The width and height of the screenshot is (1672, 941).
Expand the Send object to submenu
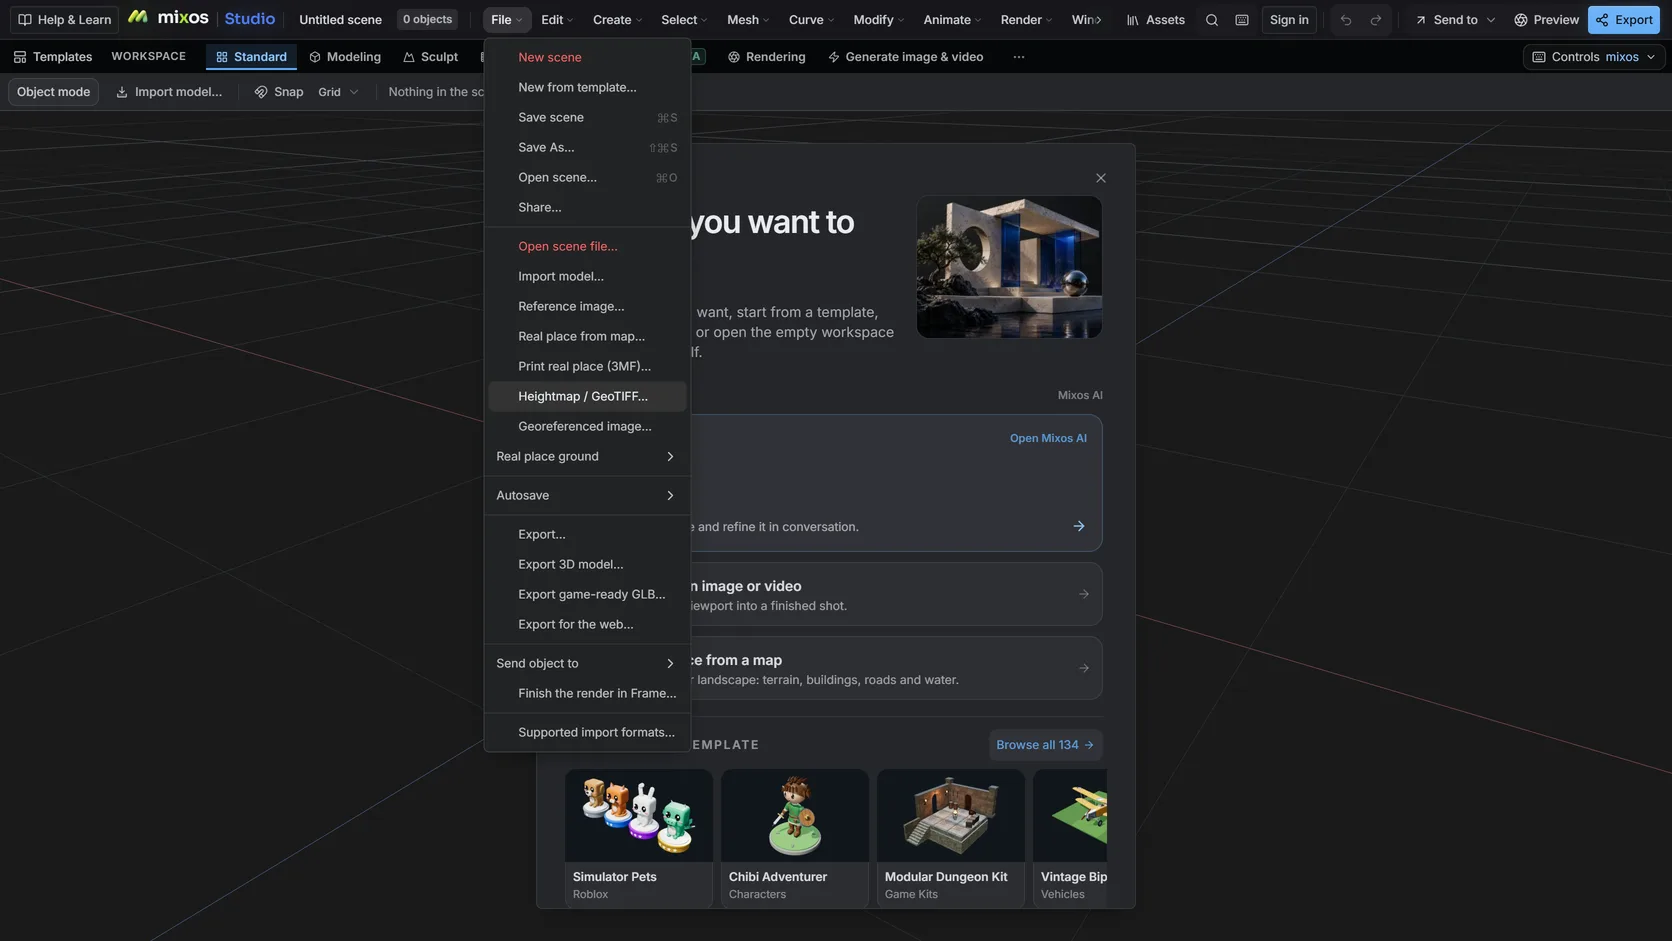click(x=586, y=663)
